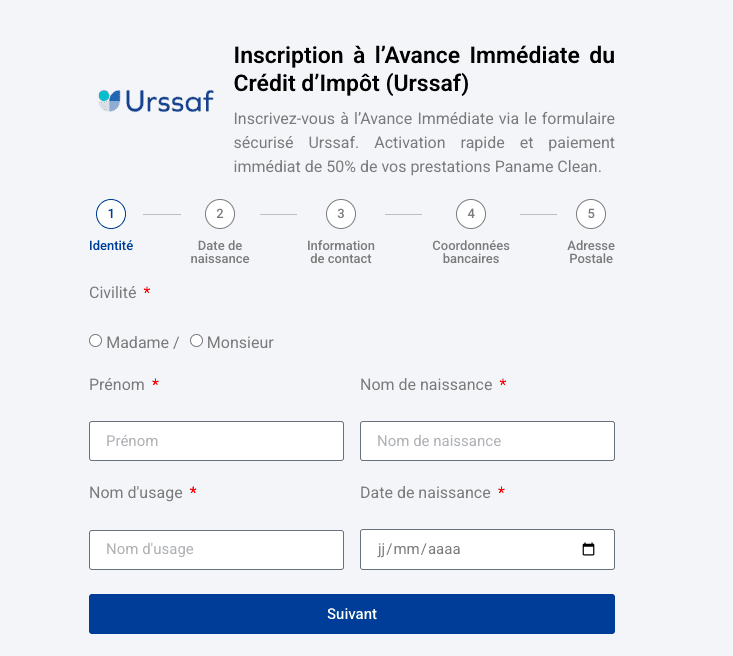Click the Prénom input field
733x656 pixels.
[216, 441]
